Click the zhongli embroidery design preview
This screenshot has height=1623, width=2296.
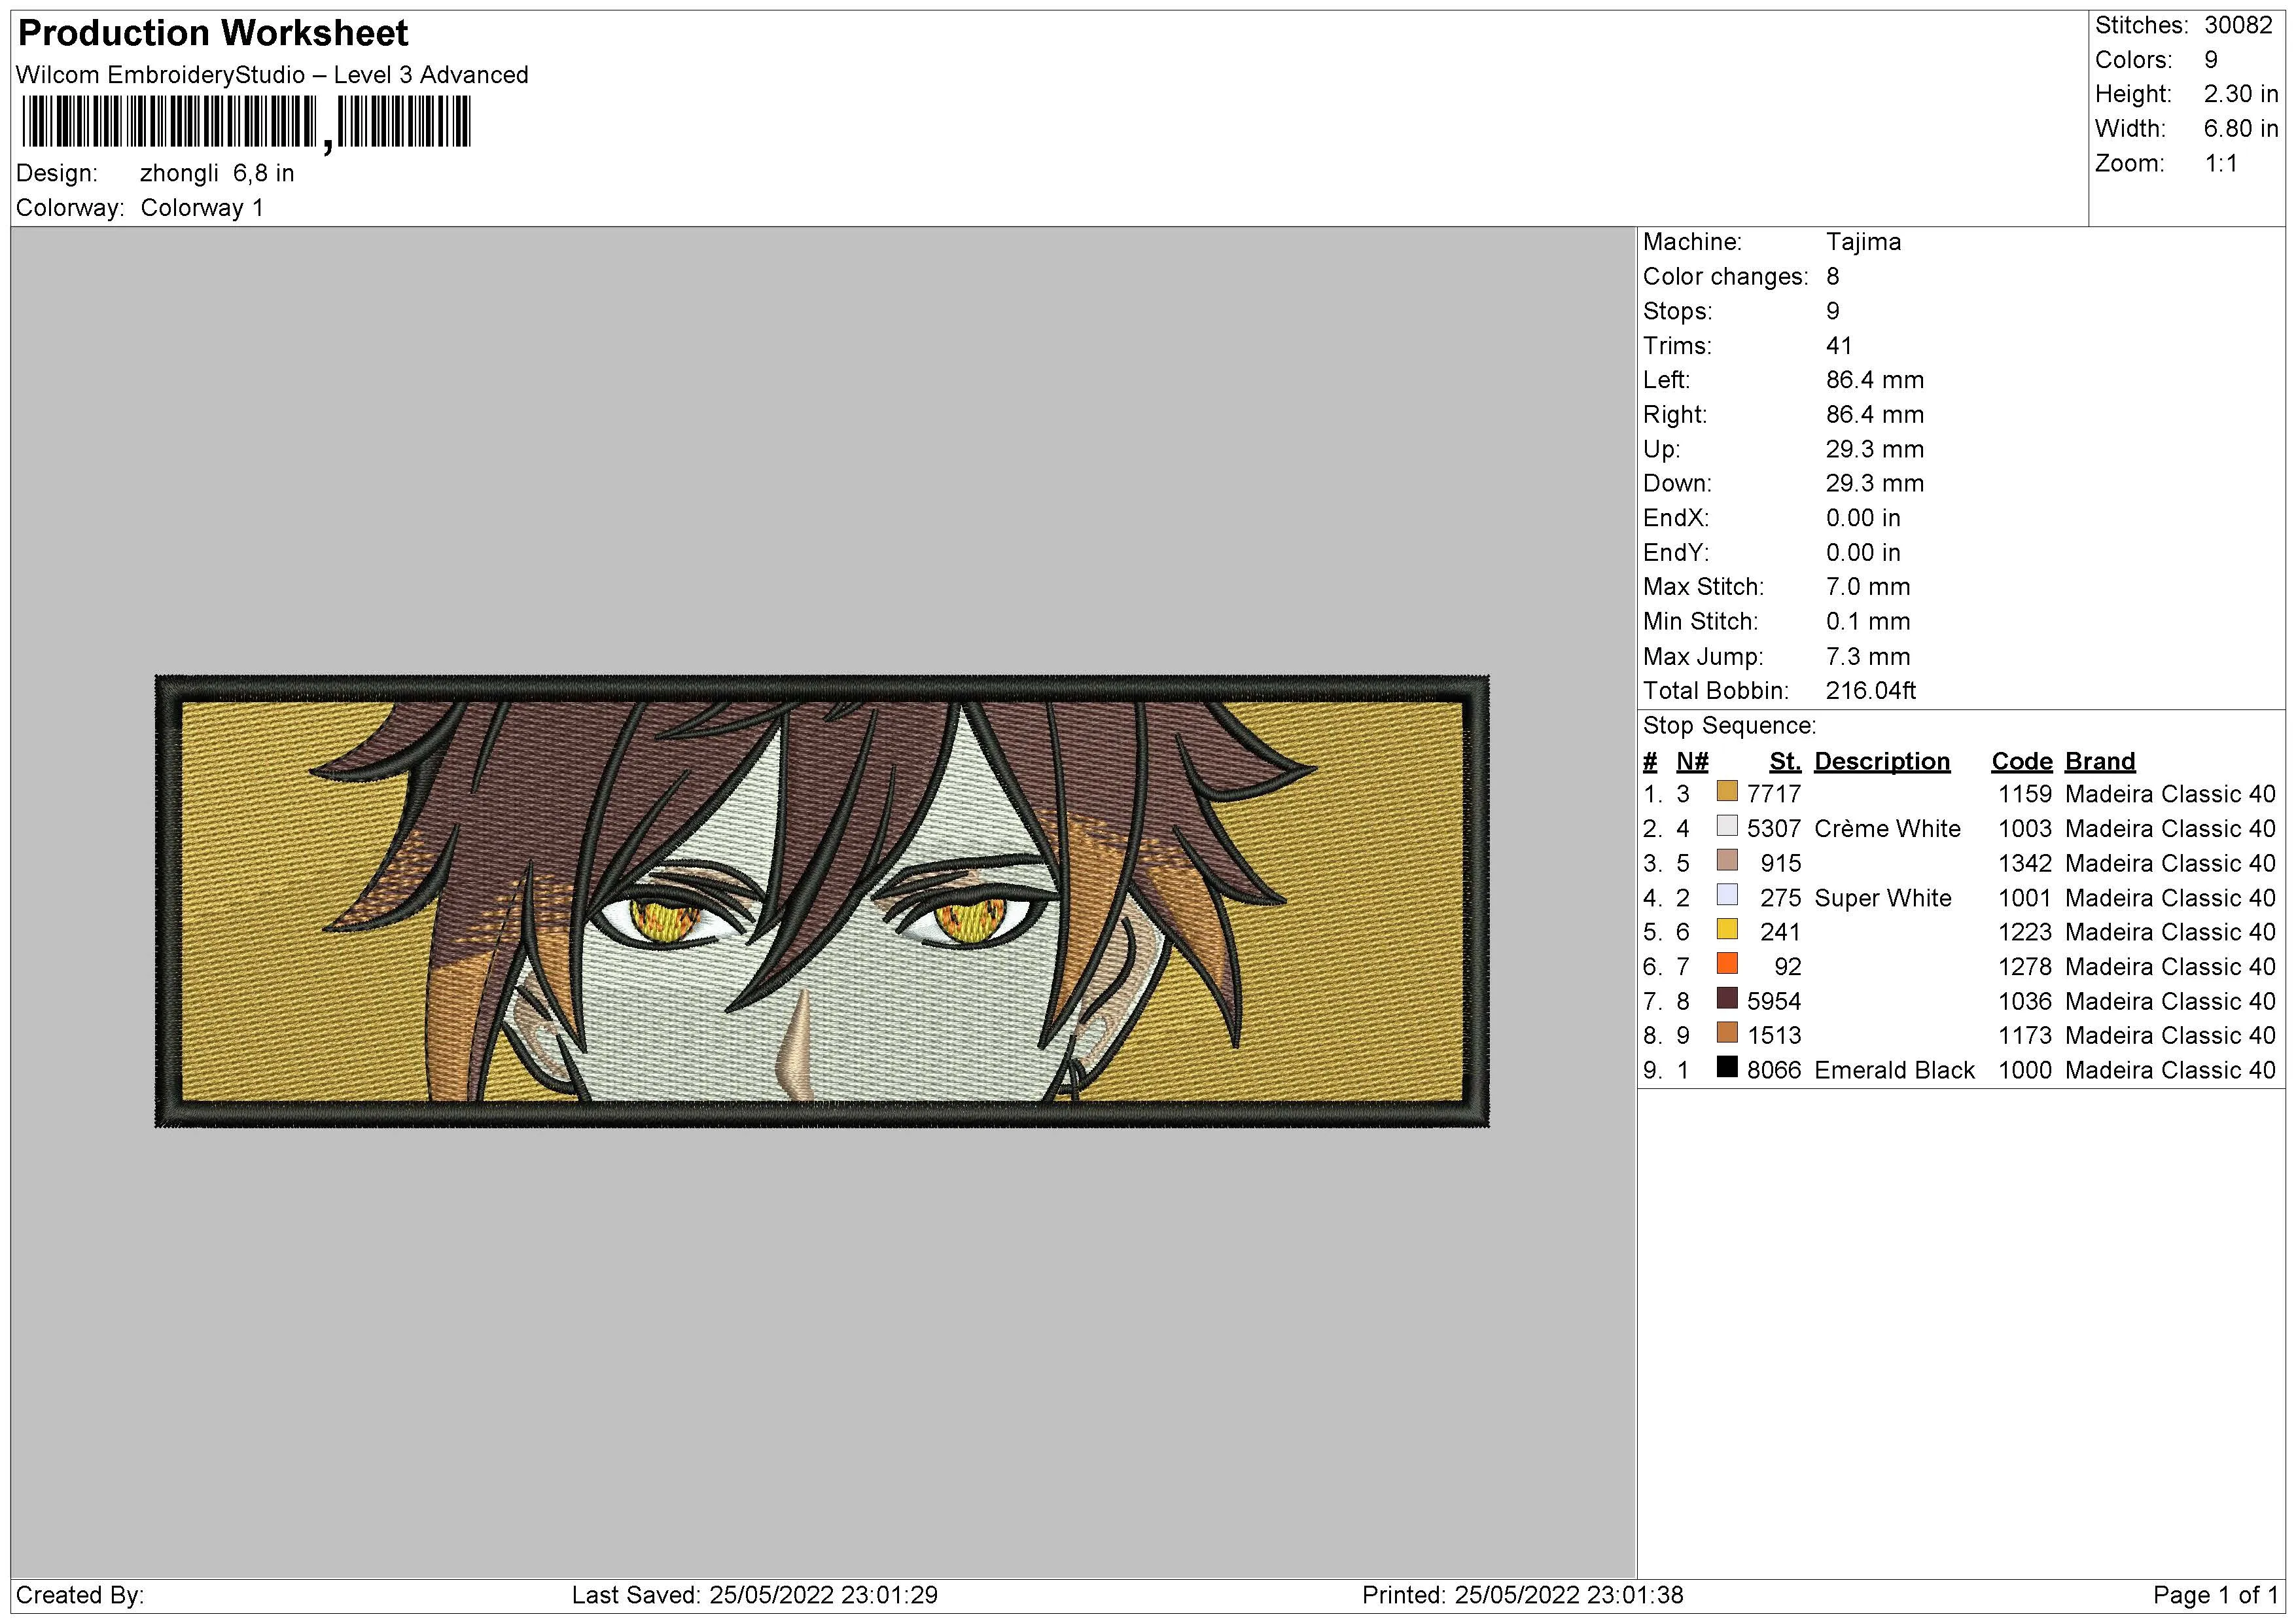[x=822, y=901]
